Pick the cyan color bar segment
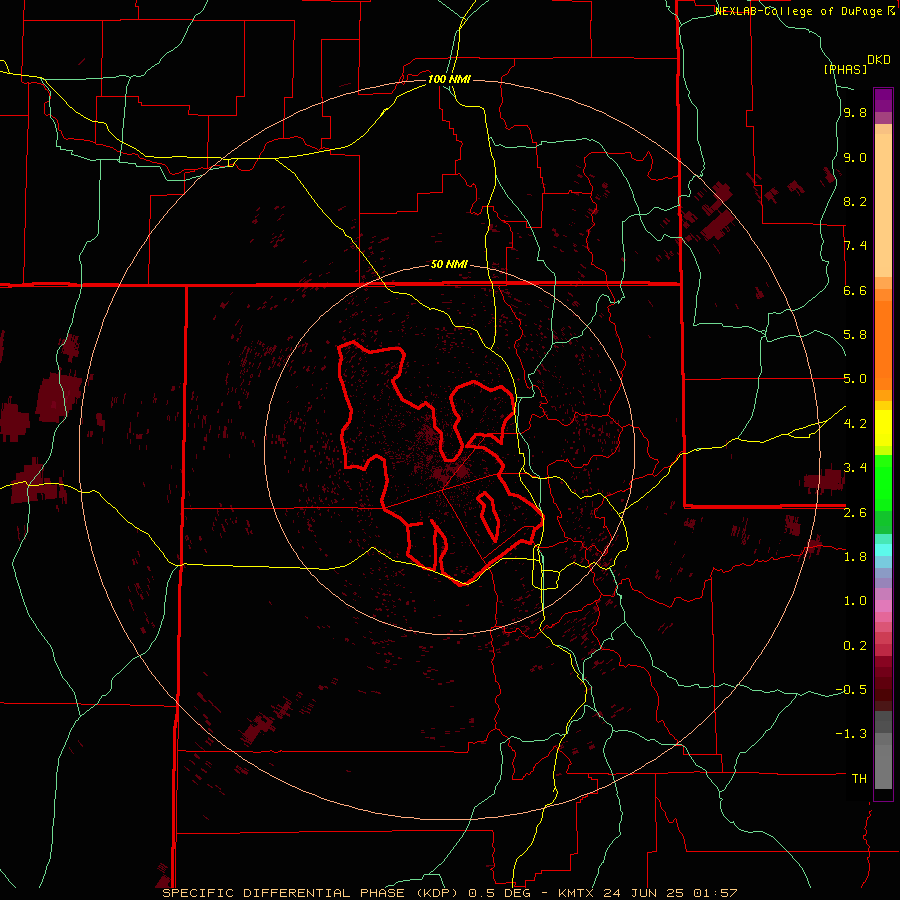900x900 pixels. click(883, 550)
